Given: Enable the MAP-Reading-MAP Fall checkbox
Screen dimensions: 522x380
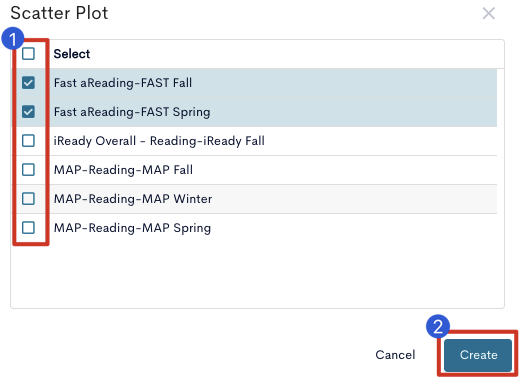Looking at the screenshot, I should tap(28, 170).
